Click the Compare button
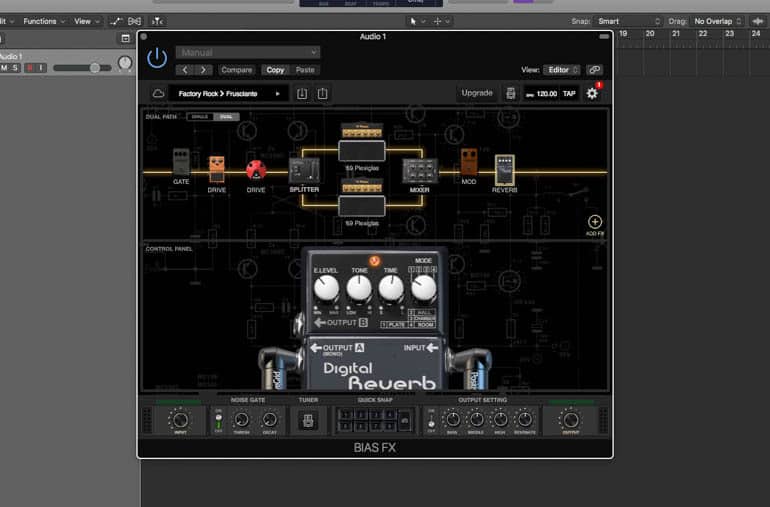 pos(237,70)
